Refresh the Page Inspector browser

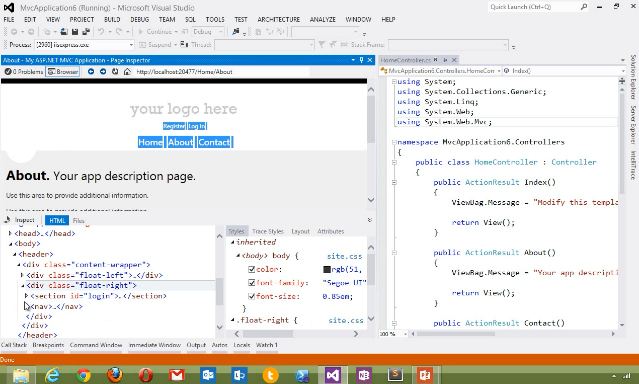[115, 71]
